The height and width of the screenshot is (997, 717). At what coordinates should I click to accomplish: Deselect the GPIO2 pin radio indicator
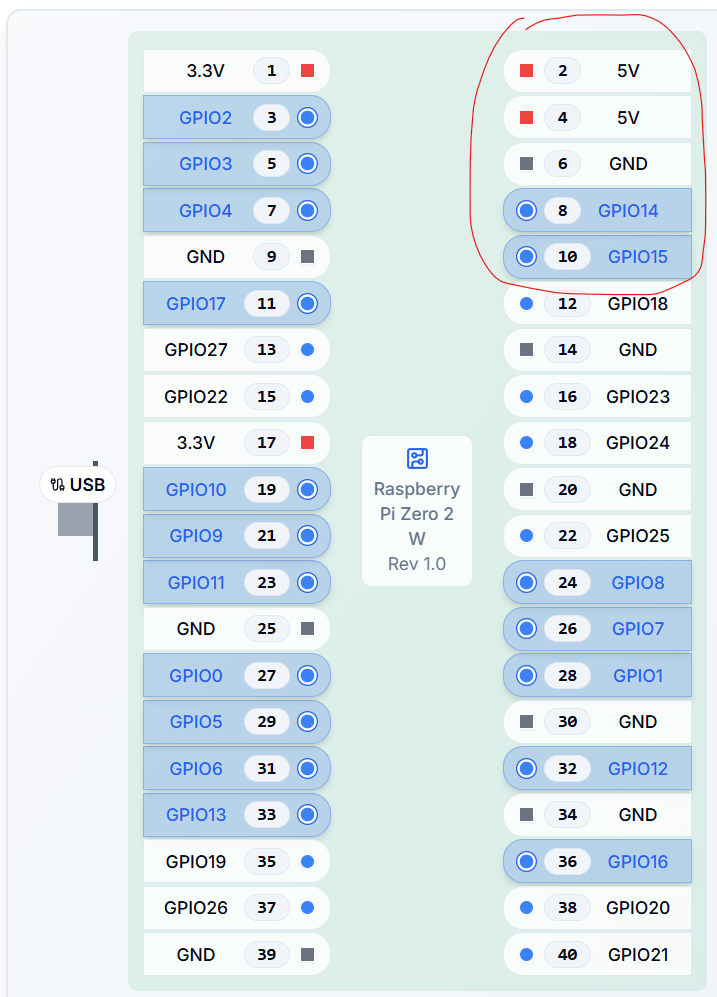tap(307, 118)
